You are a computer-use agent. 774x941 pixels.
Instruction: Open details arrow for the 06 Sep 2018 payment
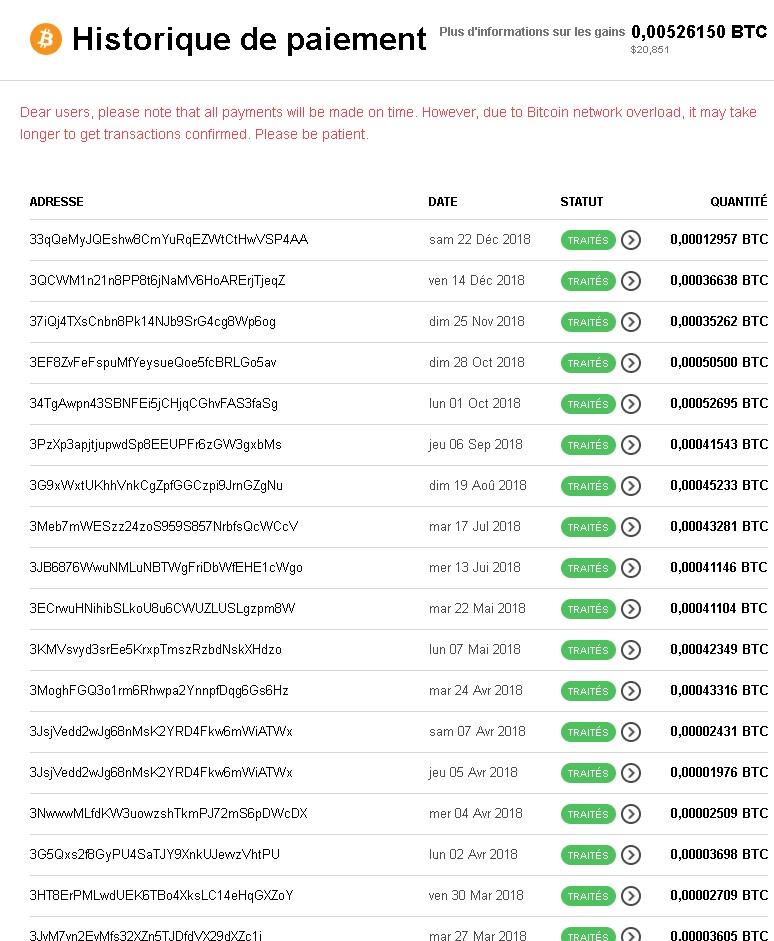631,445
